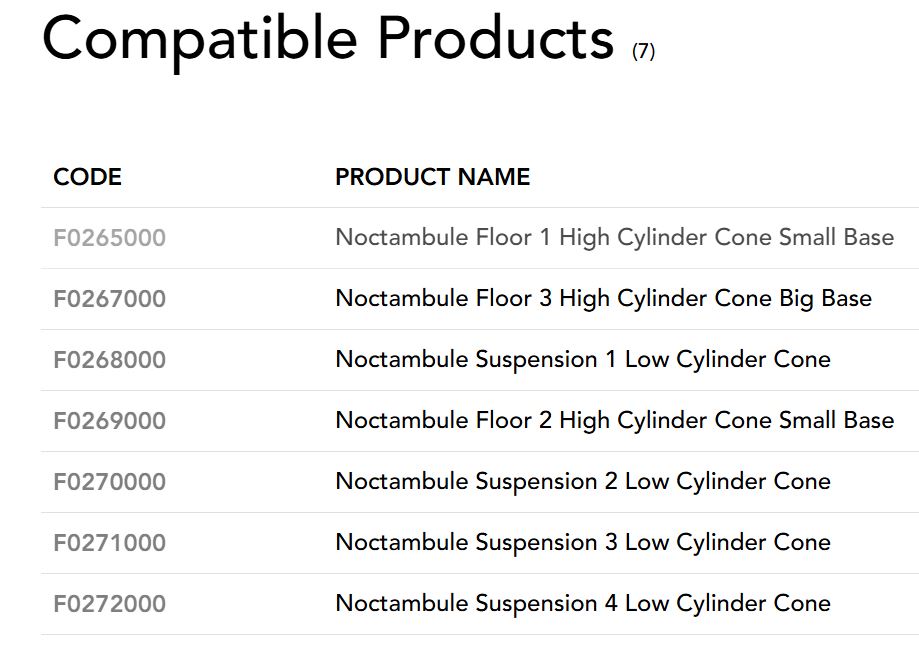Click the F0271000 code link
Image resolution: width=919 pixels, height=667 pixels.
coord(109,543)
